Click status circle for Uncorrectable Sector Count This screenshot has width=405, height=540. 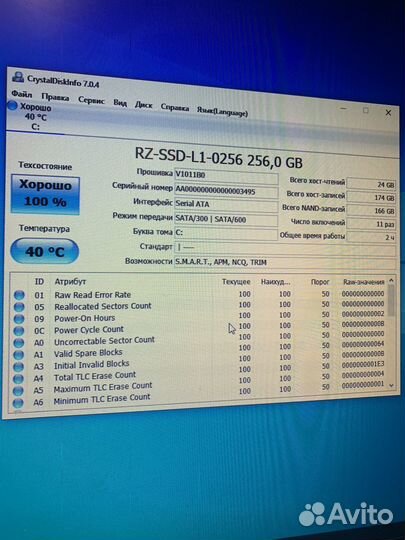19,342
